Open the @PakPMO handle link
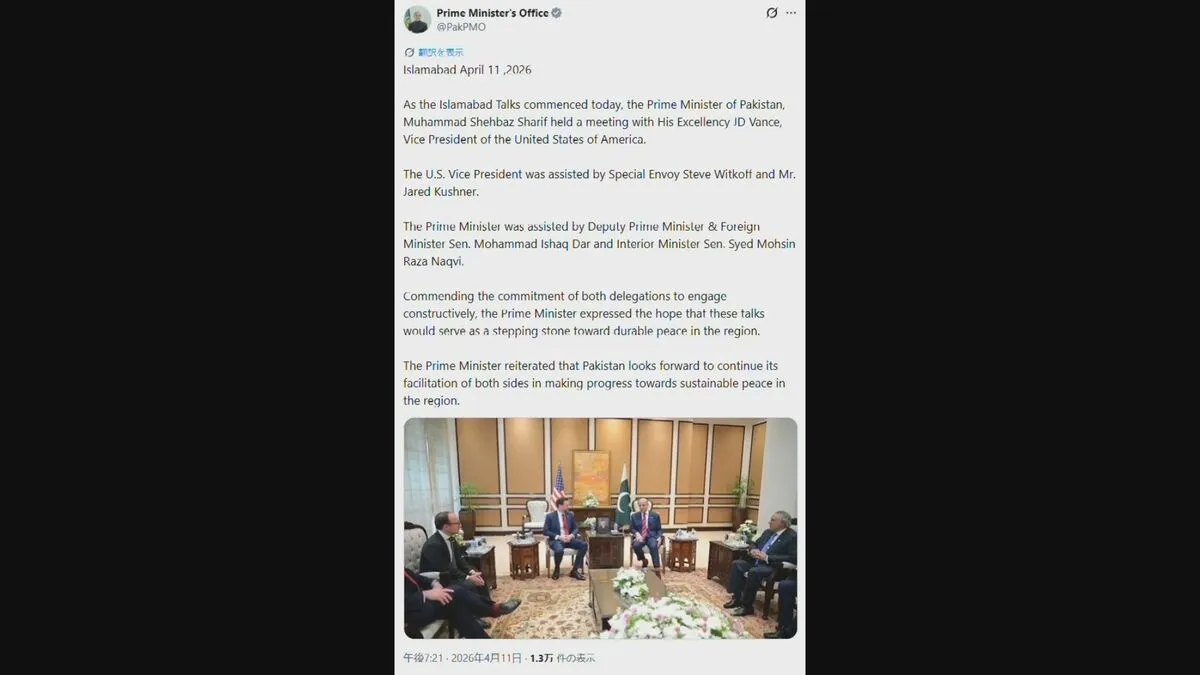This screenshot has width=1200, height=675. pos(461,27)
